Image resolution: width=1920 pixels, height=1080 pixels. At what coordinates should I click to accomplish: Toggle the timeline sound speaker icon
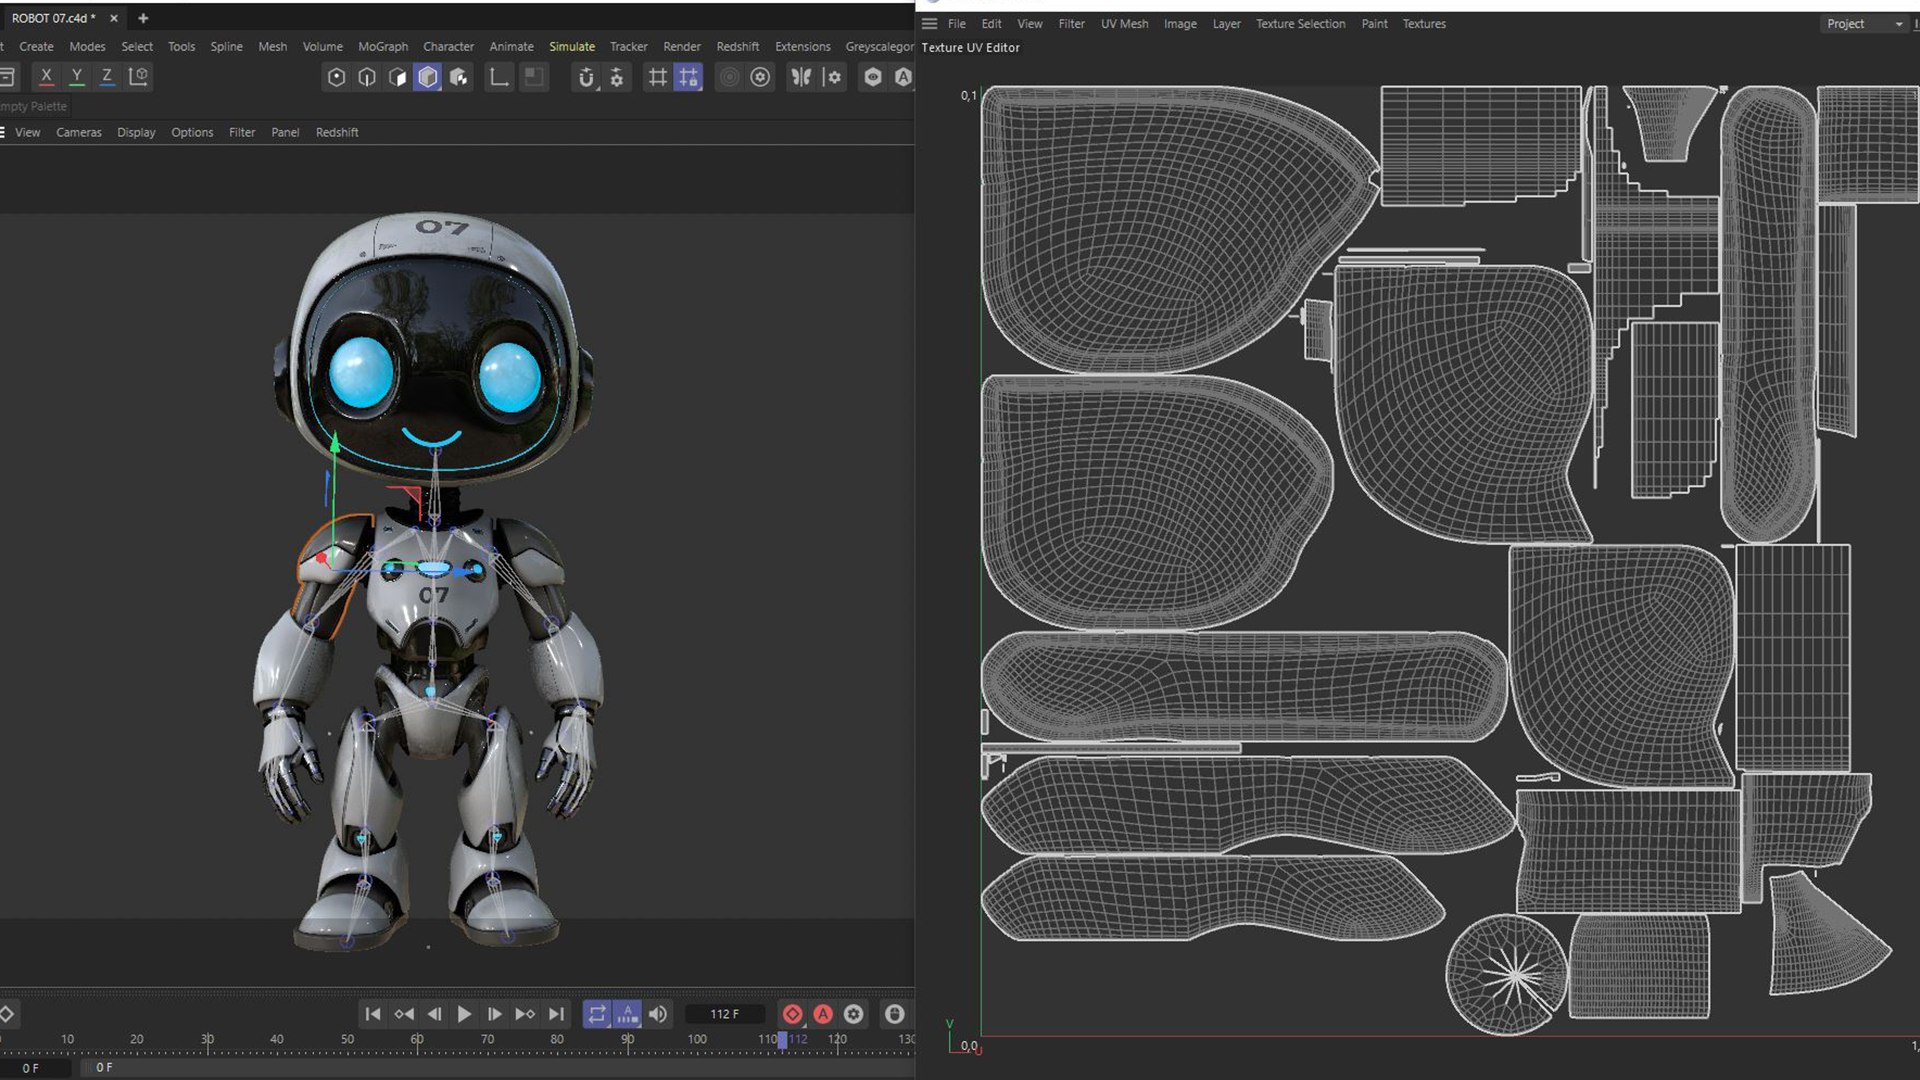[658, 1014]
